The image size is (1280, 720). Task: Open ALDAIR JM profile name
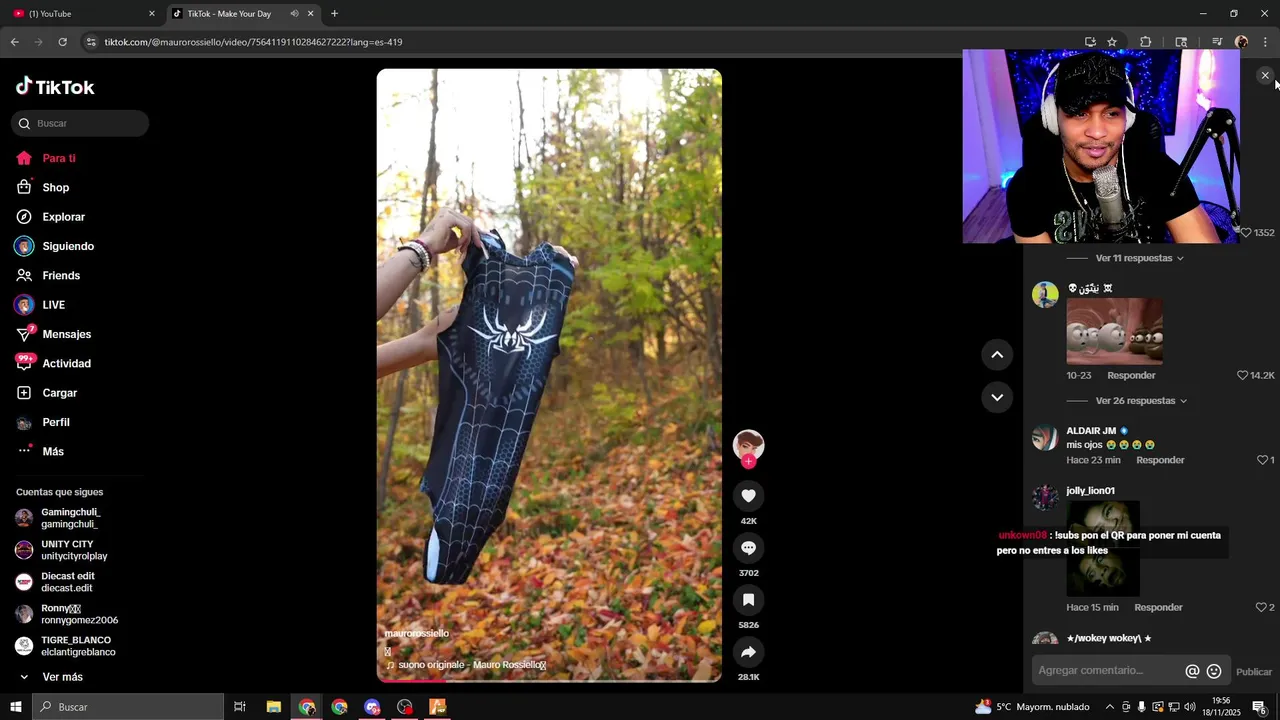click(1091, 431)
